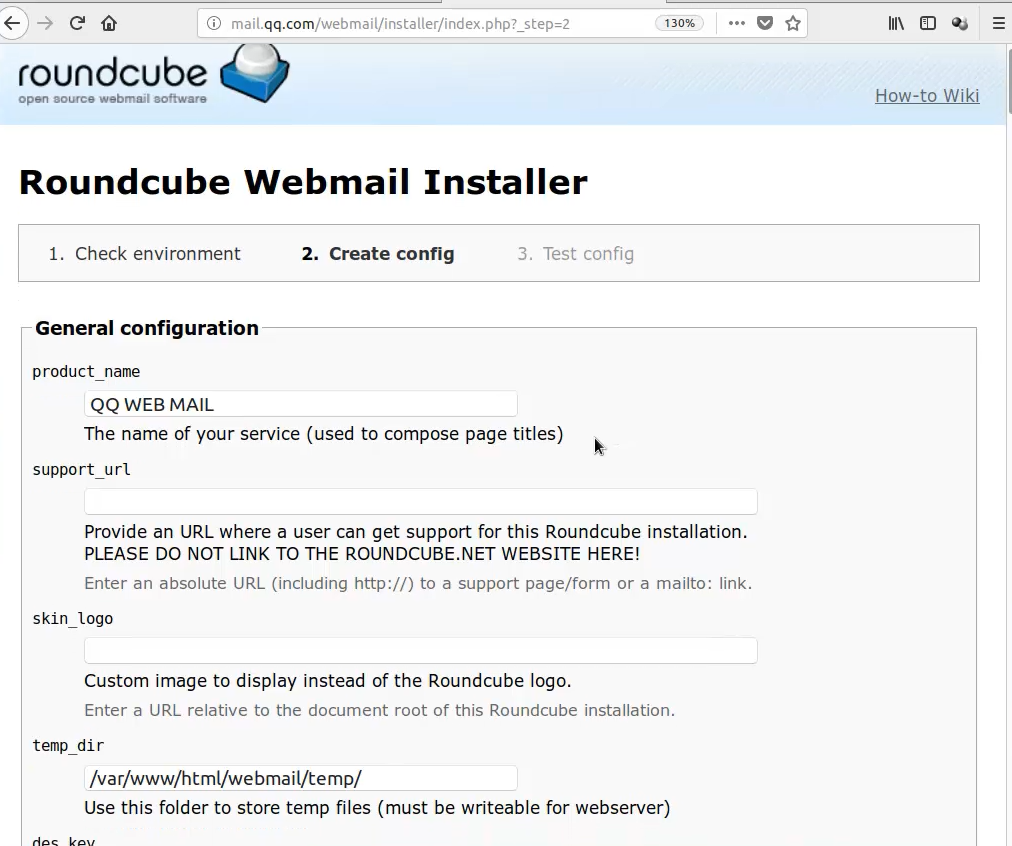
Task: Click the Pocket save icon
Action: (x=765, y=23)
